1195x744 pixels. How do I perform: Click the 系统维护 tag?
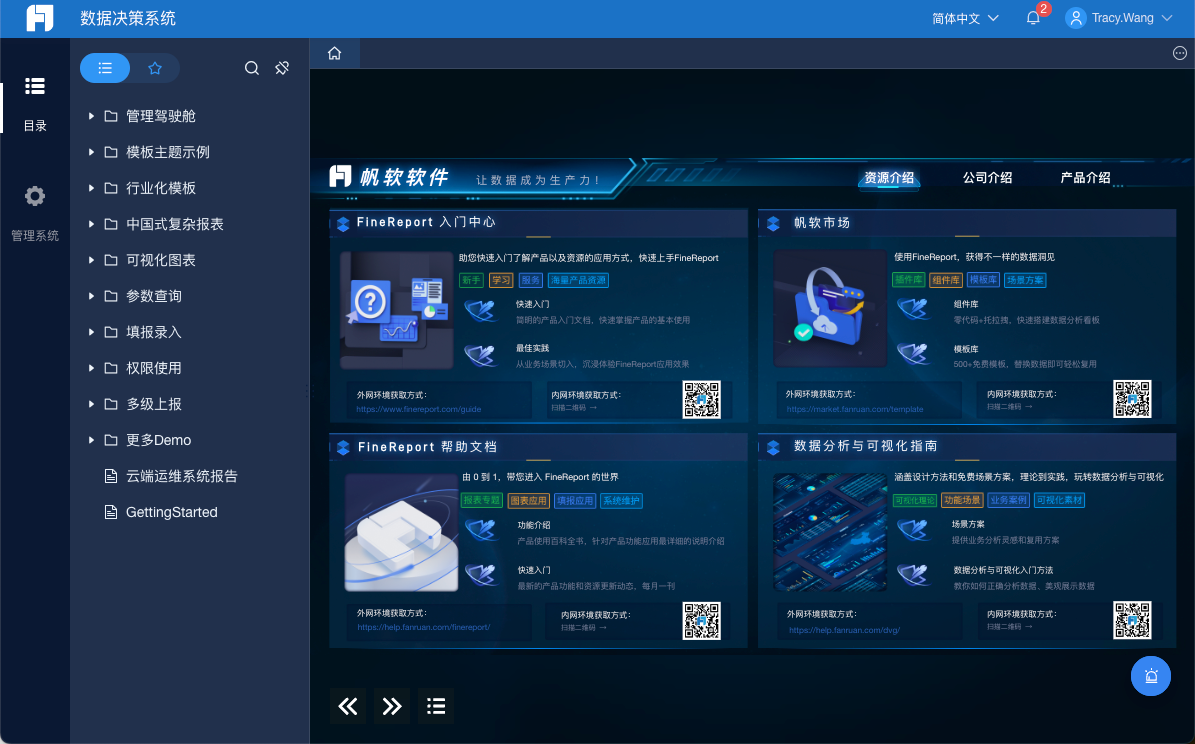coord(621,501)
